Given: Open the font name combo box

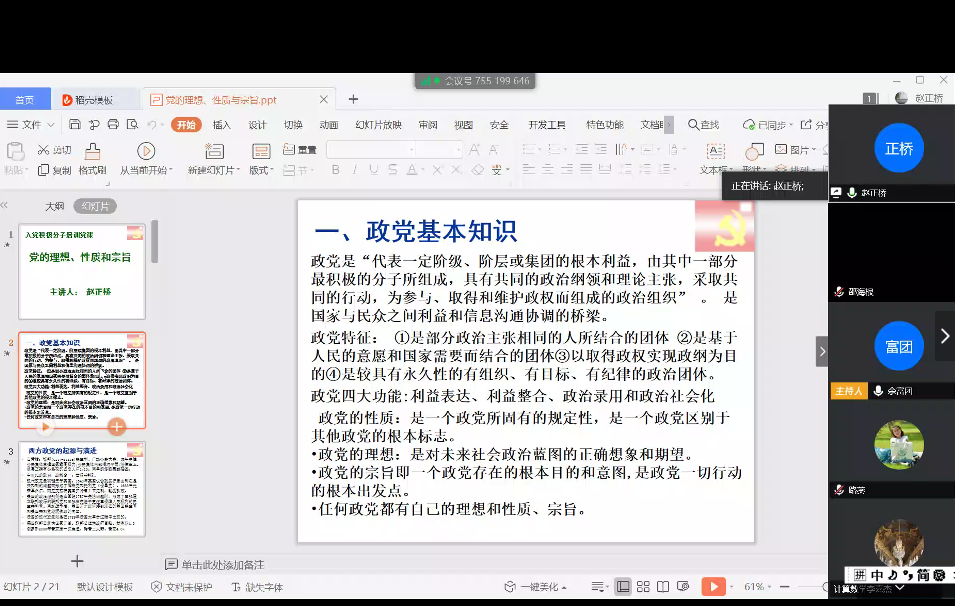Looking at the screenshot, I should point(369,150).
